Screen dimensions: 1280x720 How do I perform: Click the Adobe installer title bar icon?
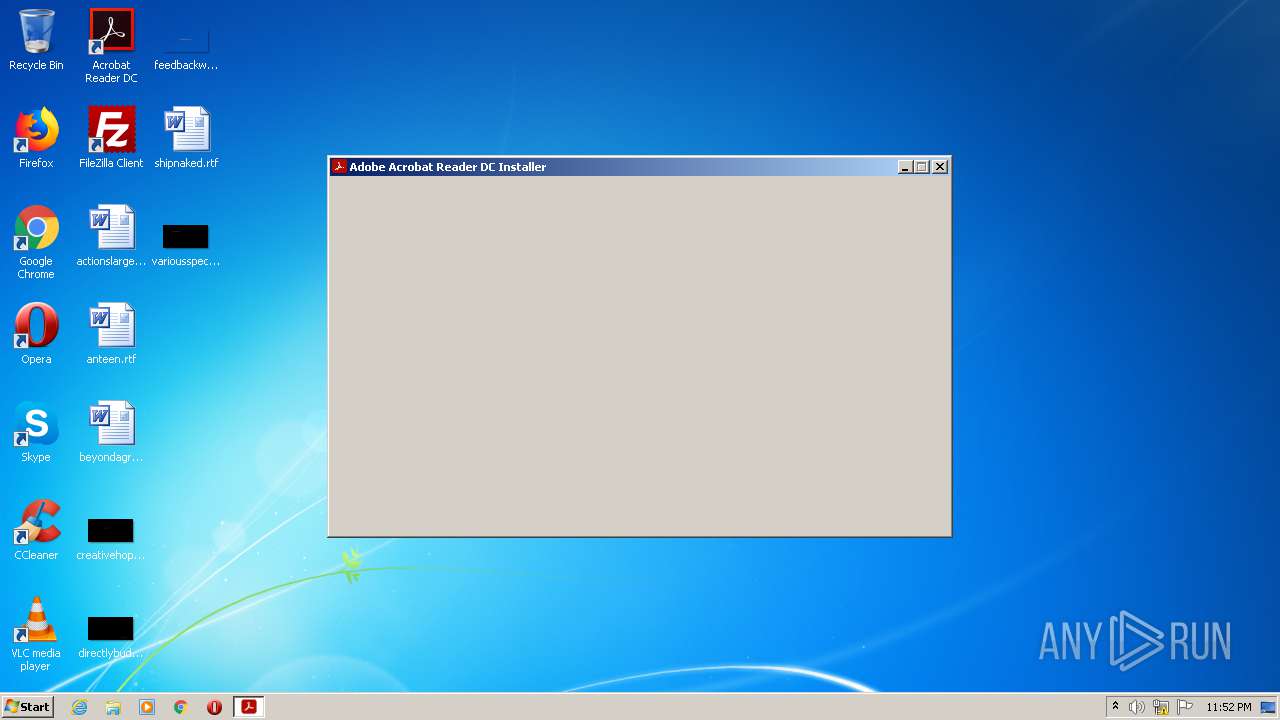click(339, 167)
